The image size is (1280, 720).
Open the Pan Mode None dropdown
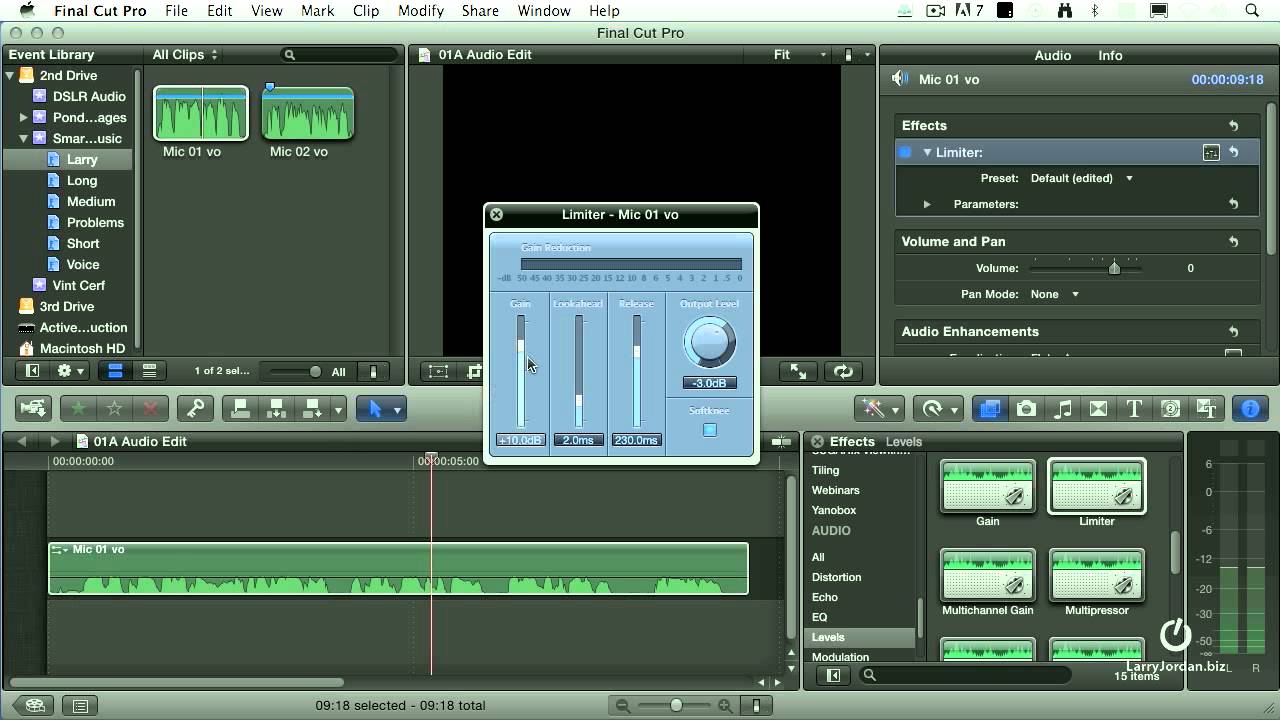[1055, 294]
